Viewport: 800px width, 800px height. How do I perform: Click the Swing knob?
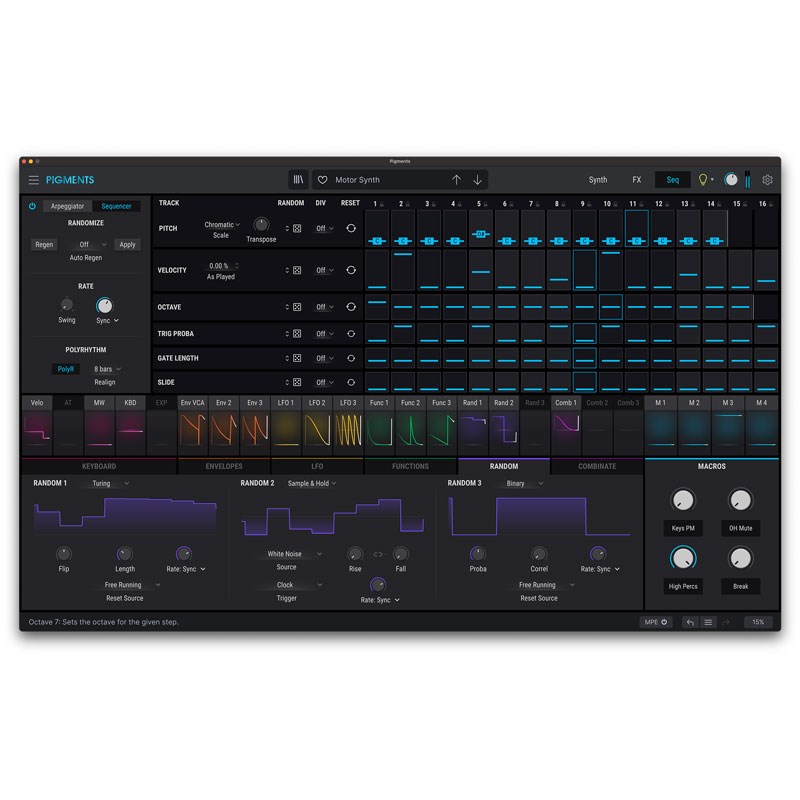click(x=66, y=305)
